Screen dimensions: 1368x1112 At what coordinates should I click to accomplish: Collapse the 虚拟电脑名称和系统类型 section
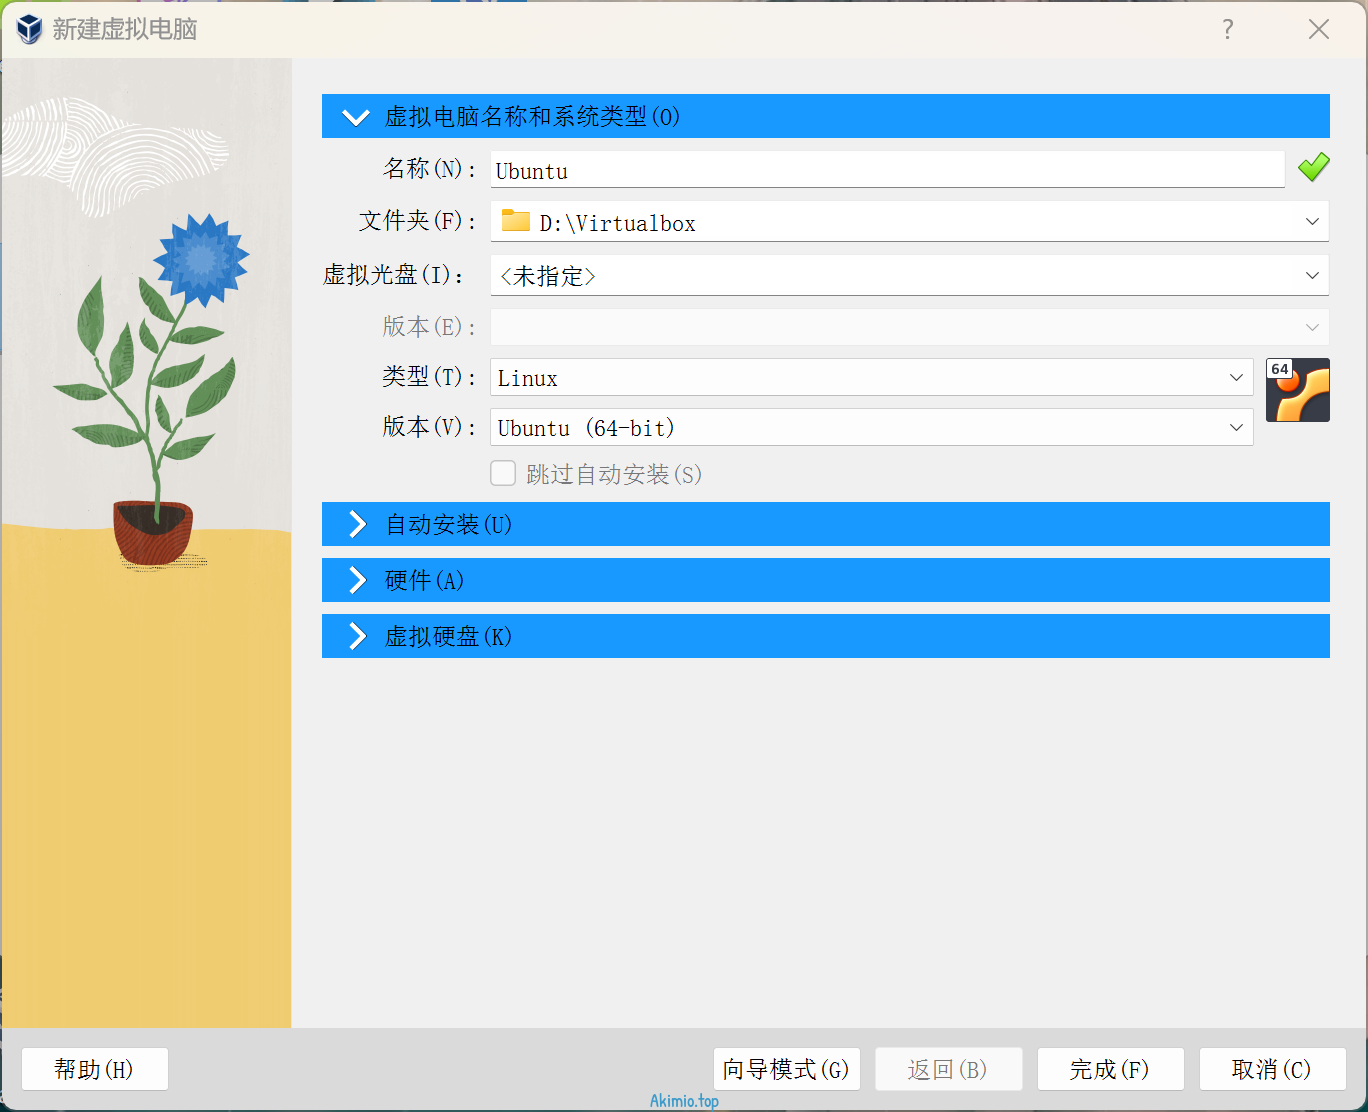click(x=356, y=117)
